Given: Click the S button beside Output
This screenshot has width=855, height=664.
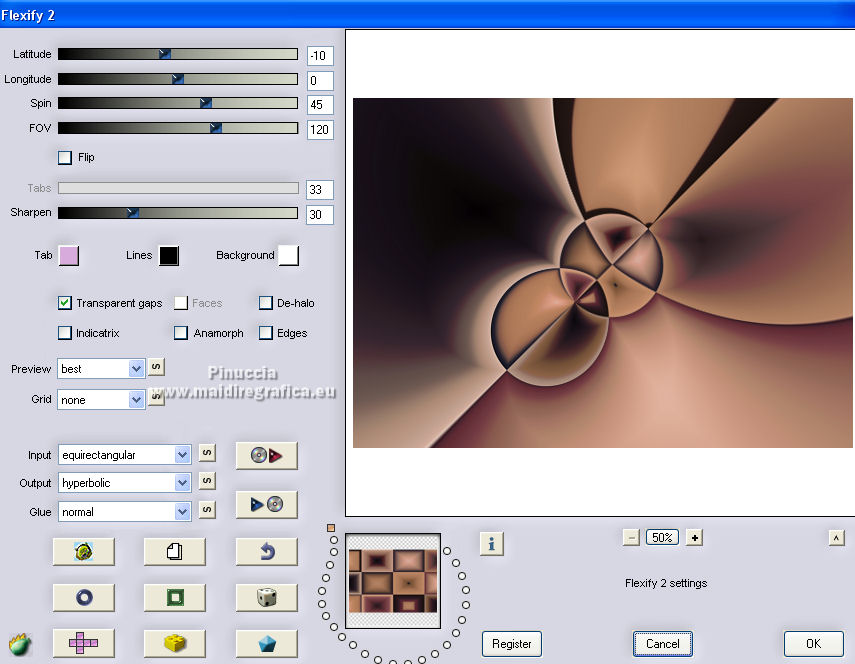Looking at the screenshot, I should coord(207,481).
